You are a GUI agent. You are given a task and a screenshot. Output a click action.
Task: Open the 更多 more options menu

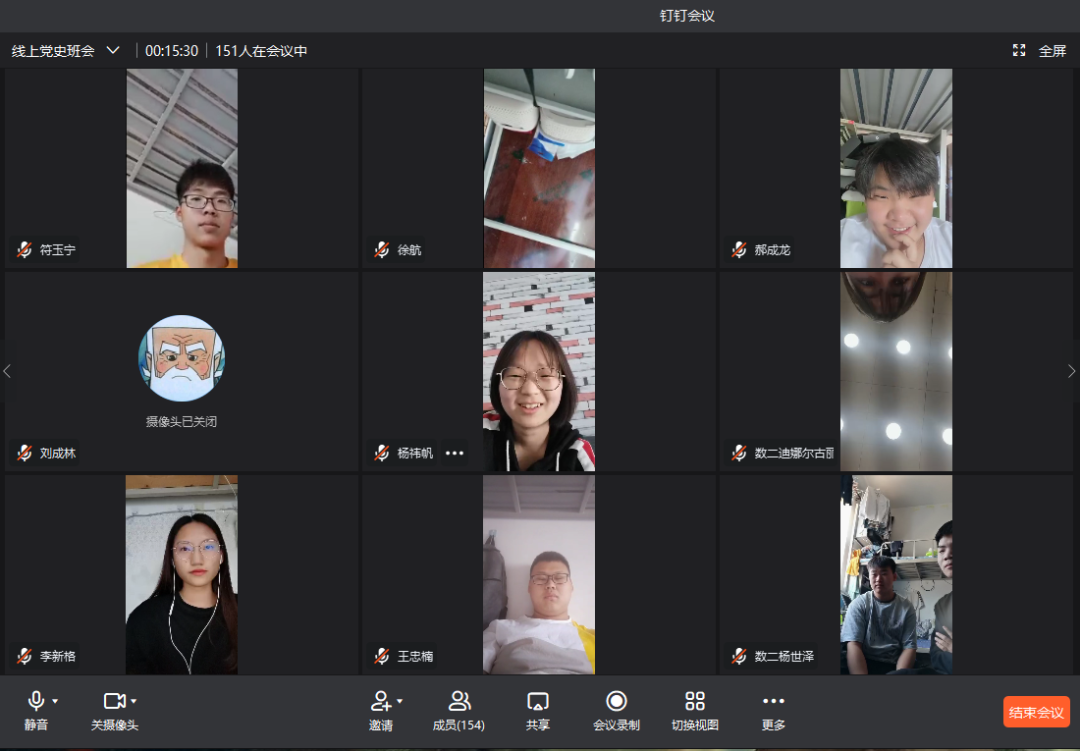tap(773, 701)
